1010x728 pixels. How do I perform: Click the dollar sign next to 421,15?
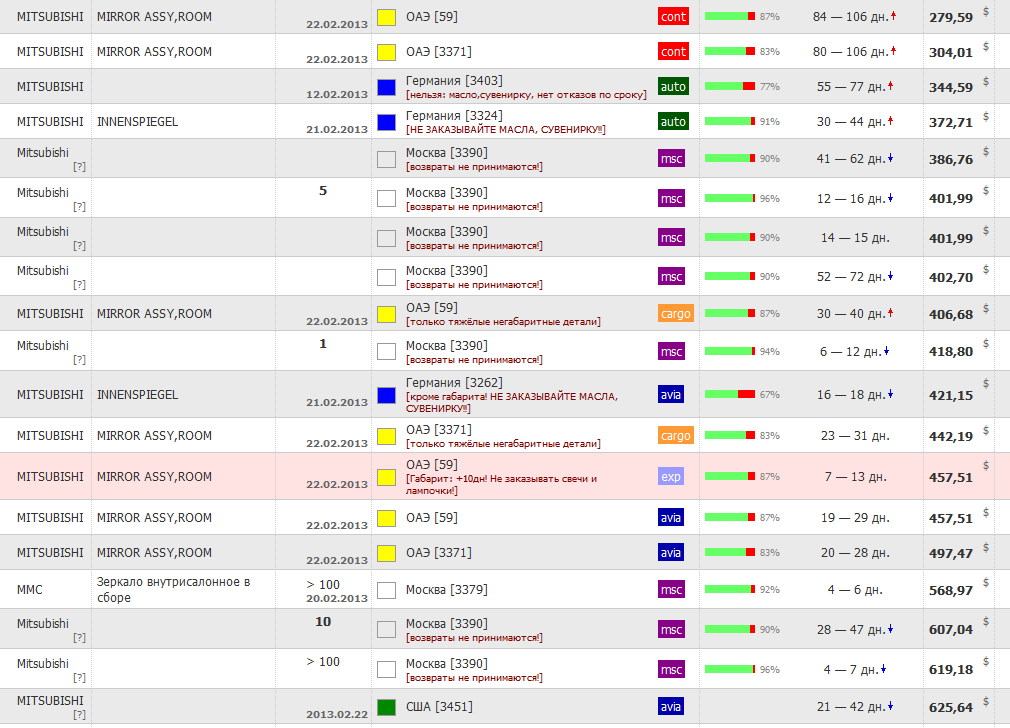(986, 383)
